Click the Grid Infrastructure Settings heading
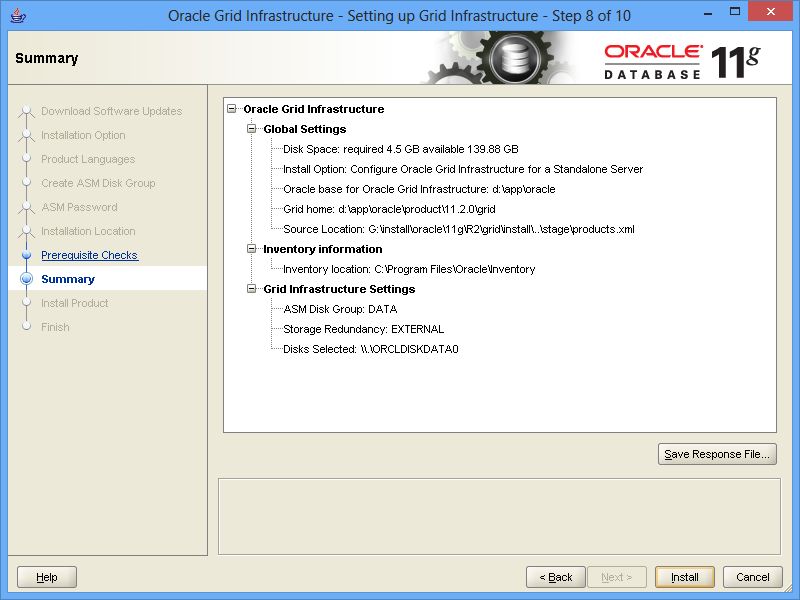 point(339,289)
